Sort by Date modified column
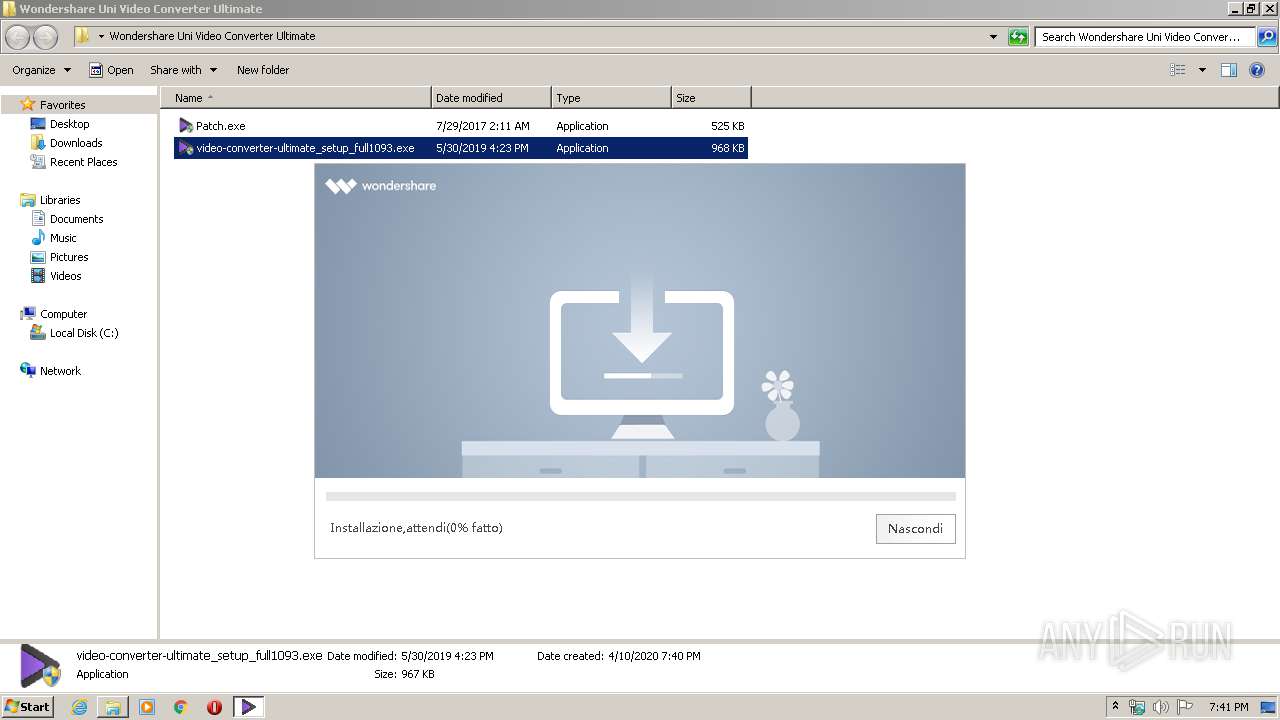This screenshot has height=720, width=1280. [491, 98]
